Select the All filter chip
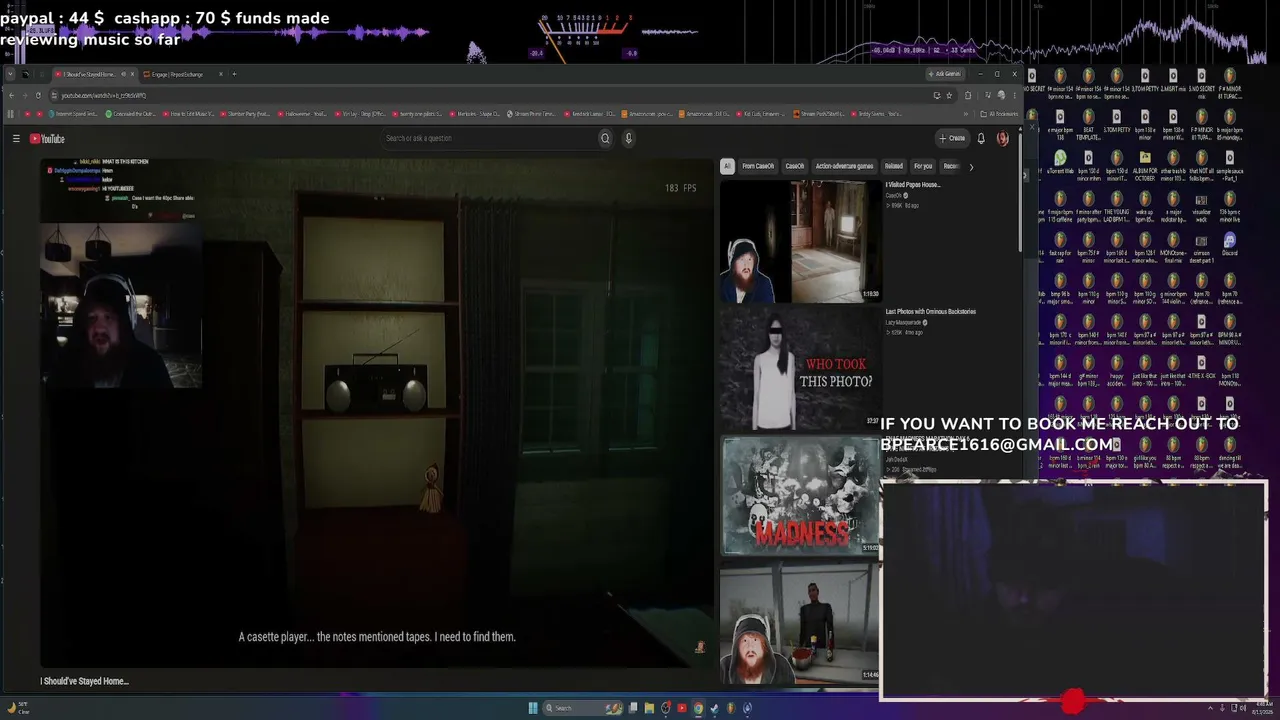Image resolution: width=1280 pixels, height=720 pixels. click(727, 166)
